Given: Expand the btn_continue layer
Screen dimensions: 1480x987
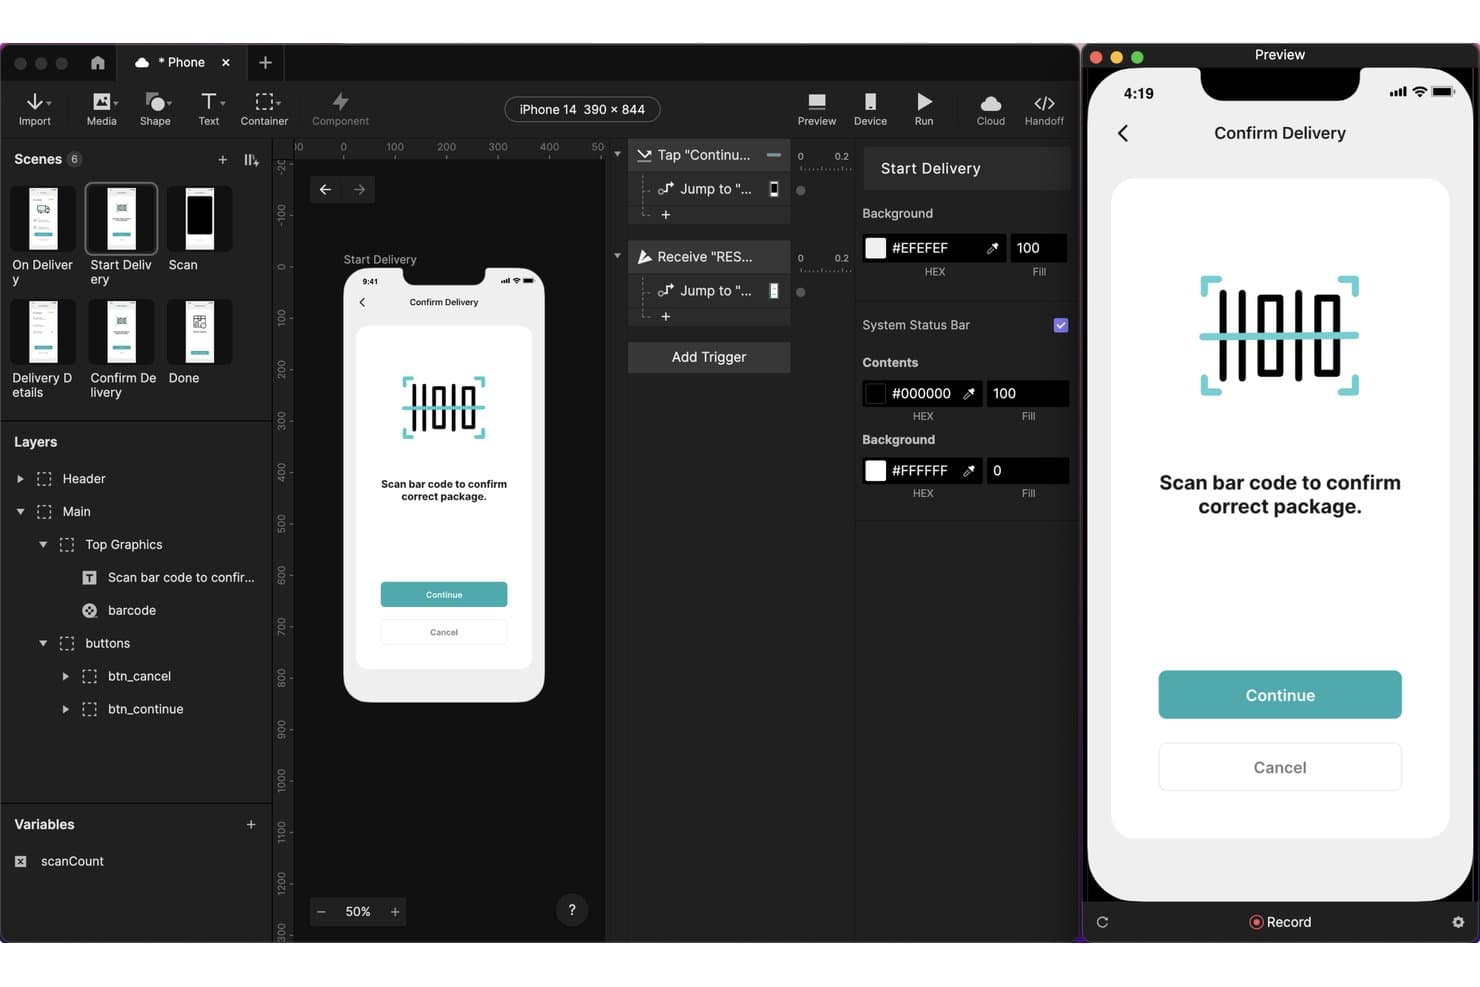Looking at the screenshot, I should [65, 710].
